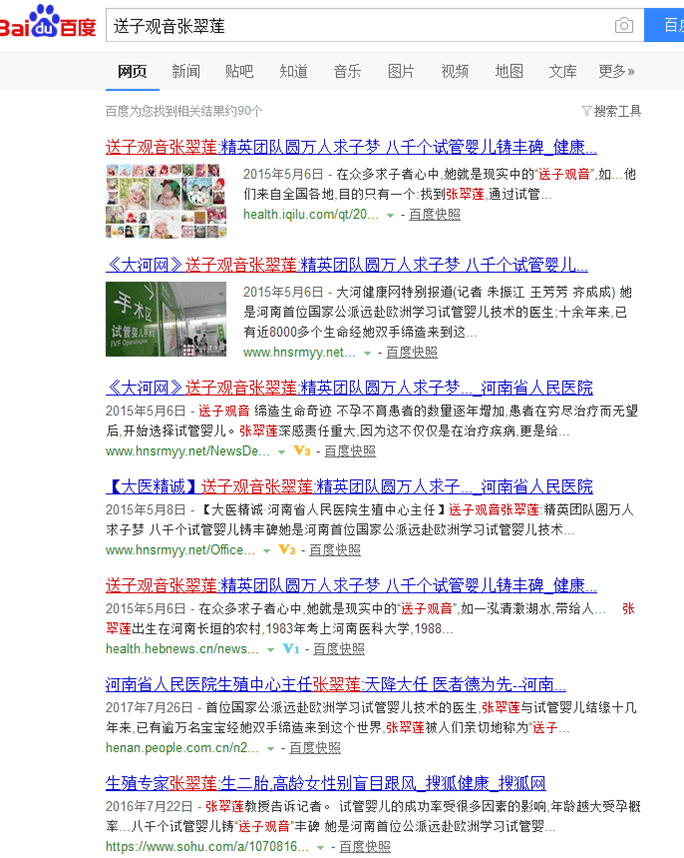Open first result title ending 健康
This screenshot has height=858, width=684.
[351, 147]
